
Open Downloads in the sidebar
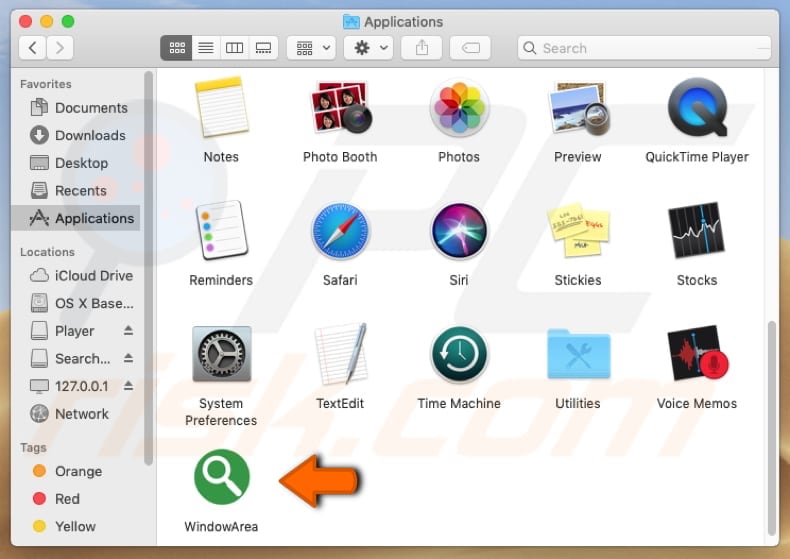(76, 135)
